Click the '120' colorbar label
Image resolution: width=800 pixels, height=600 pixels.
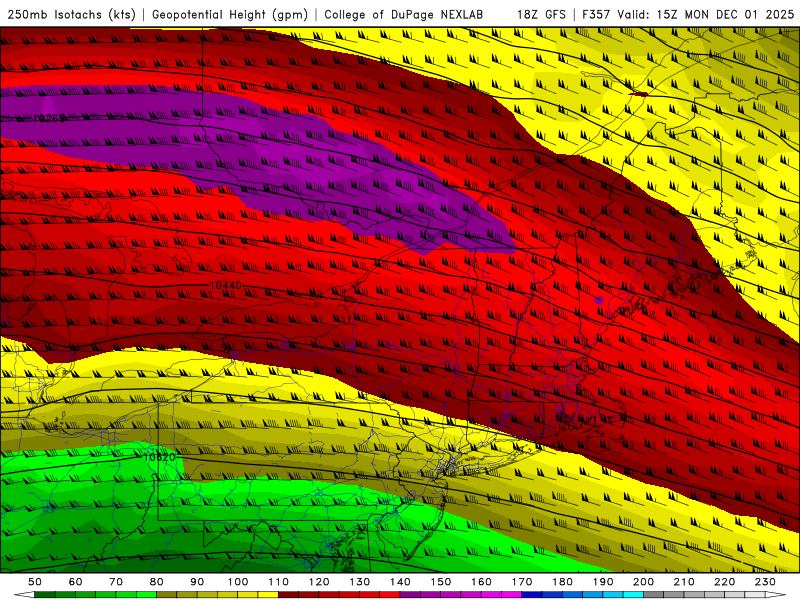tap(319, 582)
